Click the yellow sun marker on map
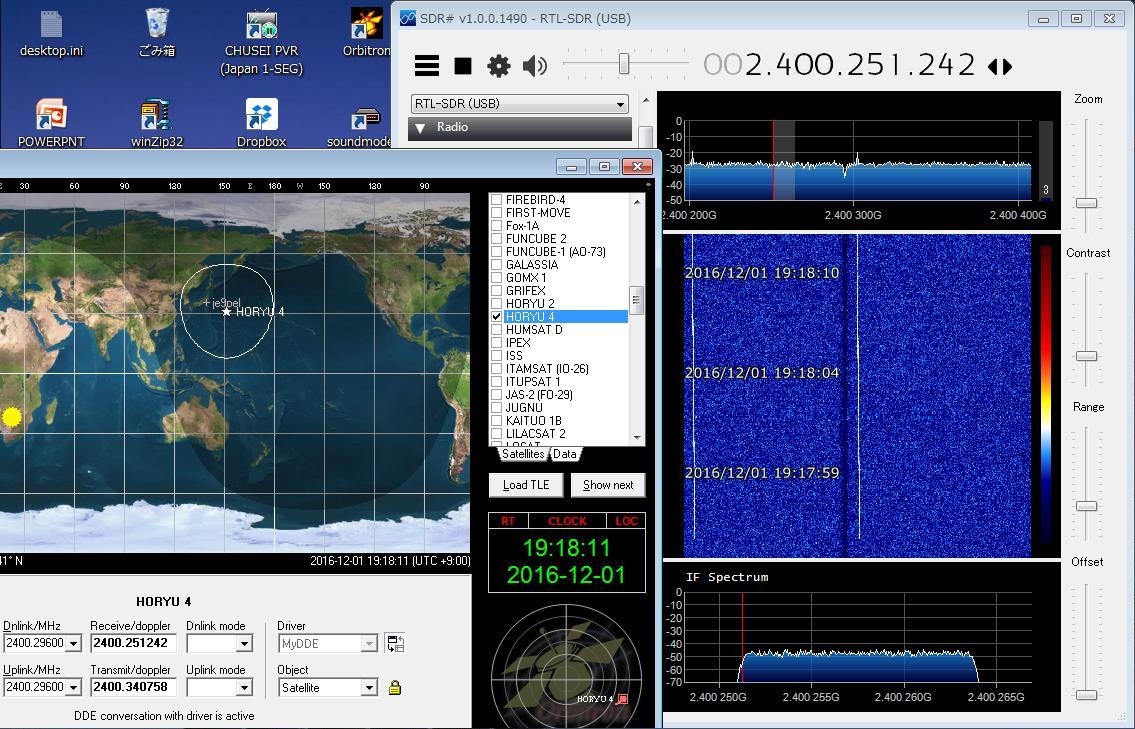 click(12, 417)
